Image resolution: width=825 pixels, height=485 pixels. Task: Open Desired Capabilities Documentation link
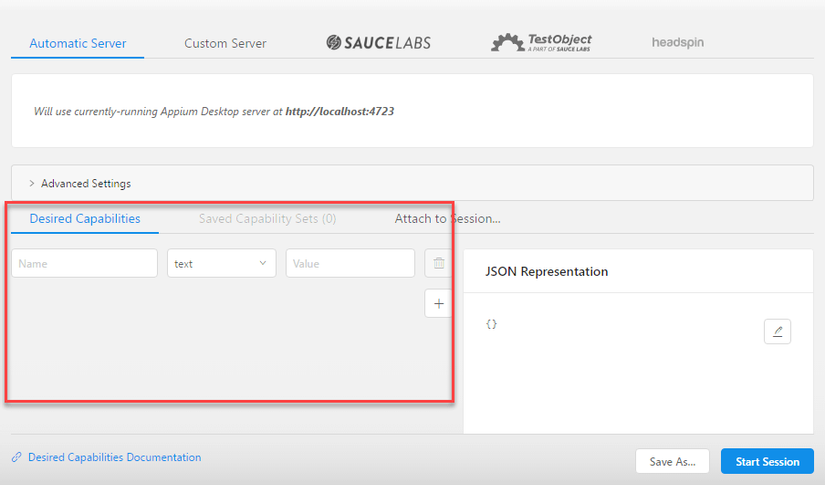coord(114,458)
